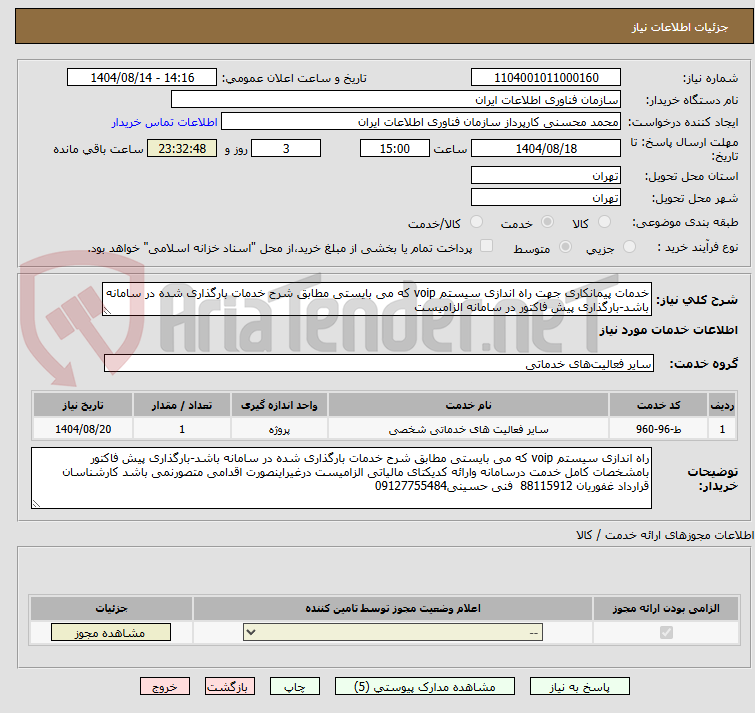The height and width of the screenshot is (713, 755).
Task: Click the کد خدمت column header
Action: coord(658,405)
